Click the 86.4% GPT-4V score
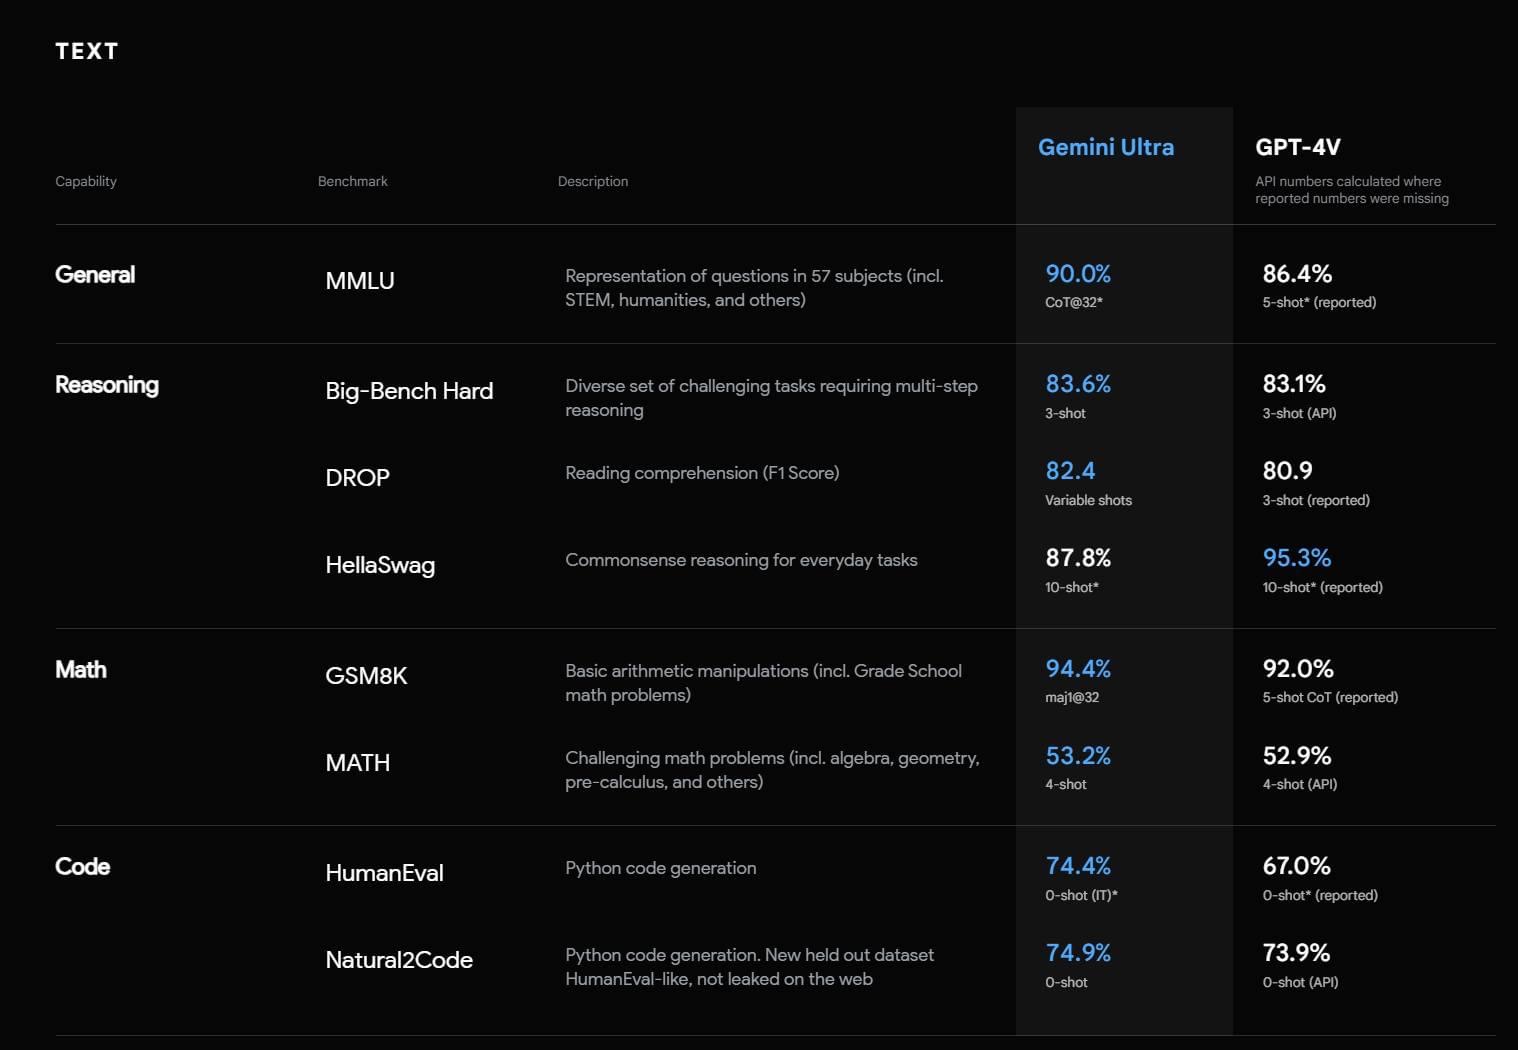 [1297, 274]
